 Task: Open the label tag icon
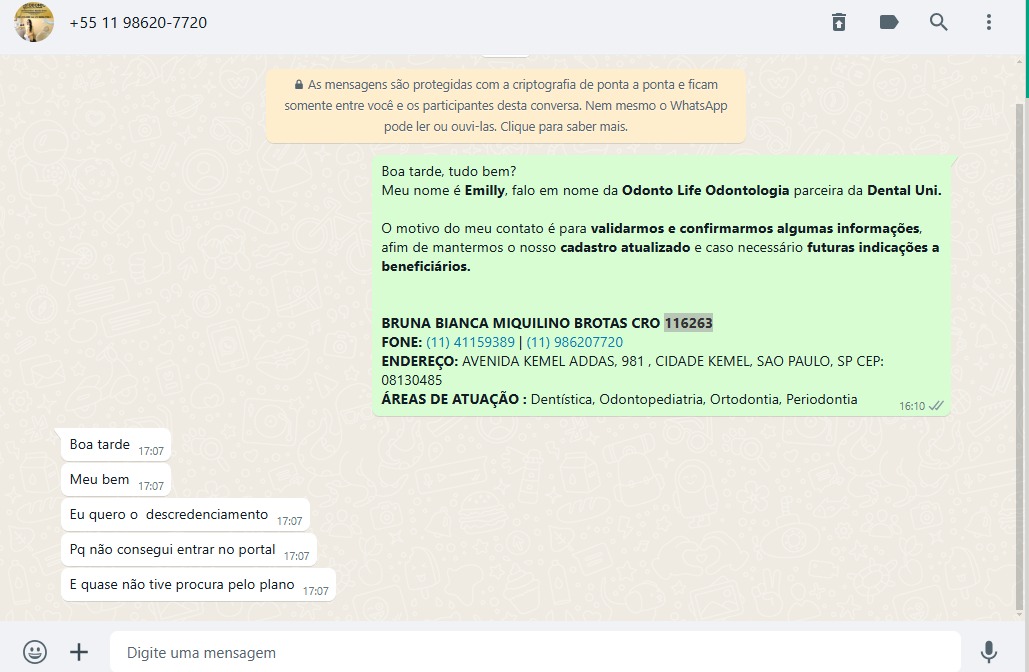(889, 22)
